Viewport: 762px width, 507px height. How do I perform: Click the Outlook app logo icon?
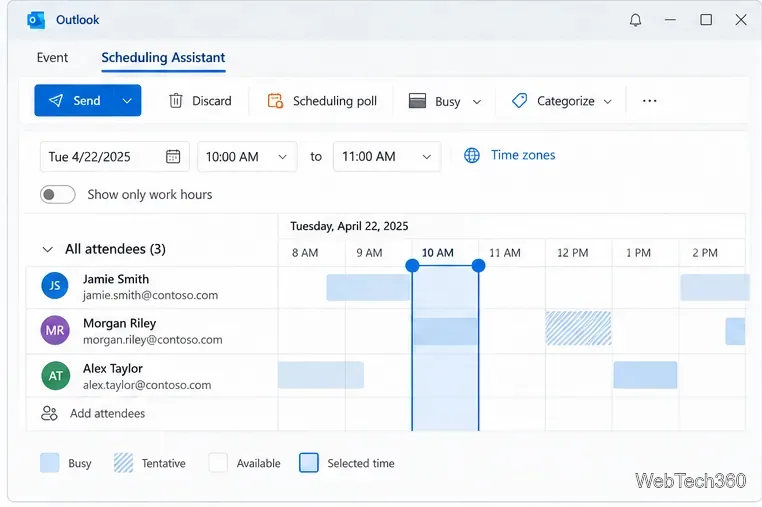pyautogui.click(x=36, y=20)
